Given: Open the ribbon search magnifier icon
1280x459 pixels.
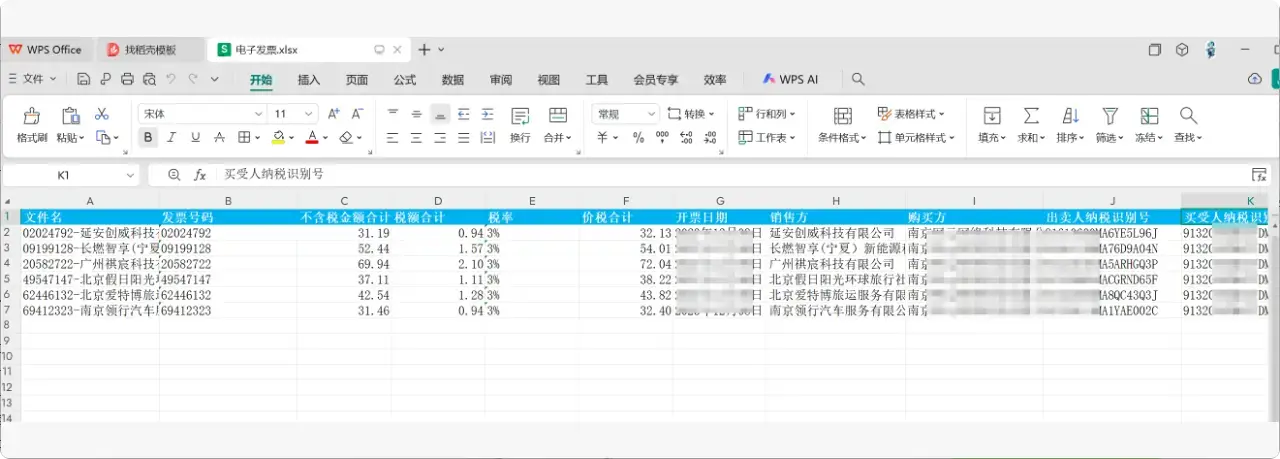Looking at the screenshot, I should [858, 79].
